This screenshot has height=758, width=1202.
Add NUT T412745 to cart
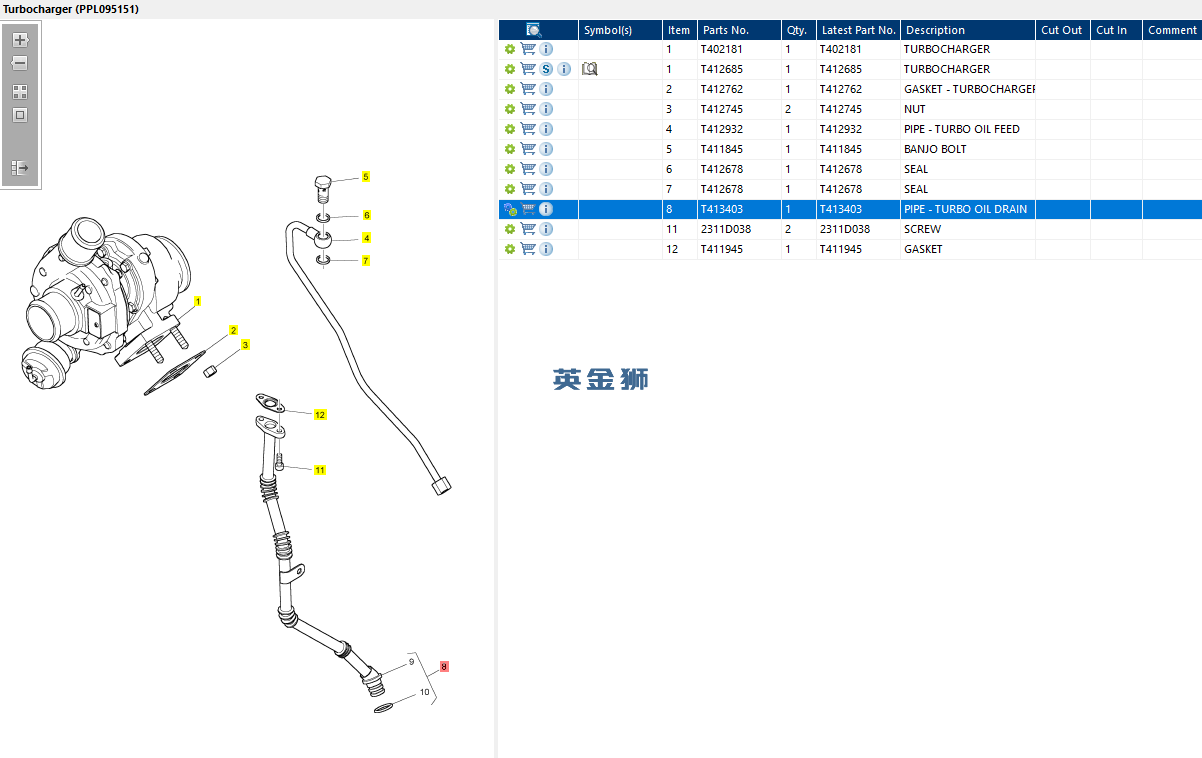click(528, 109)
